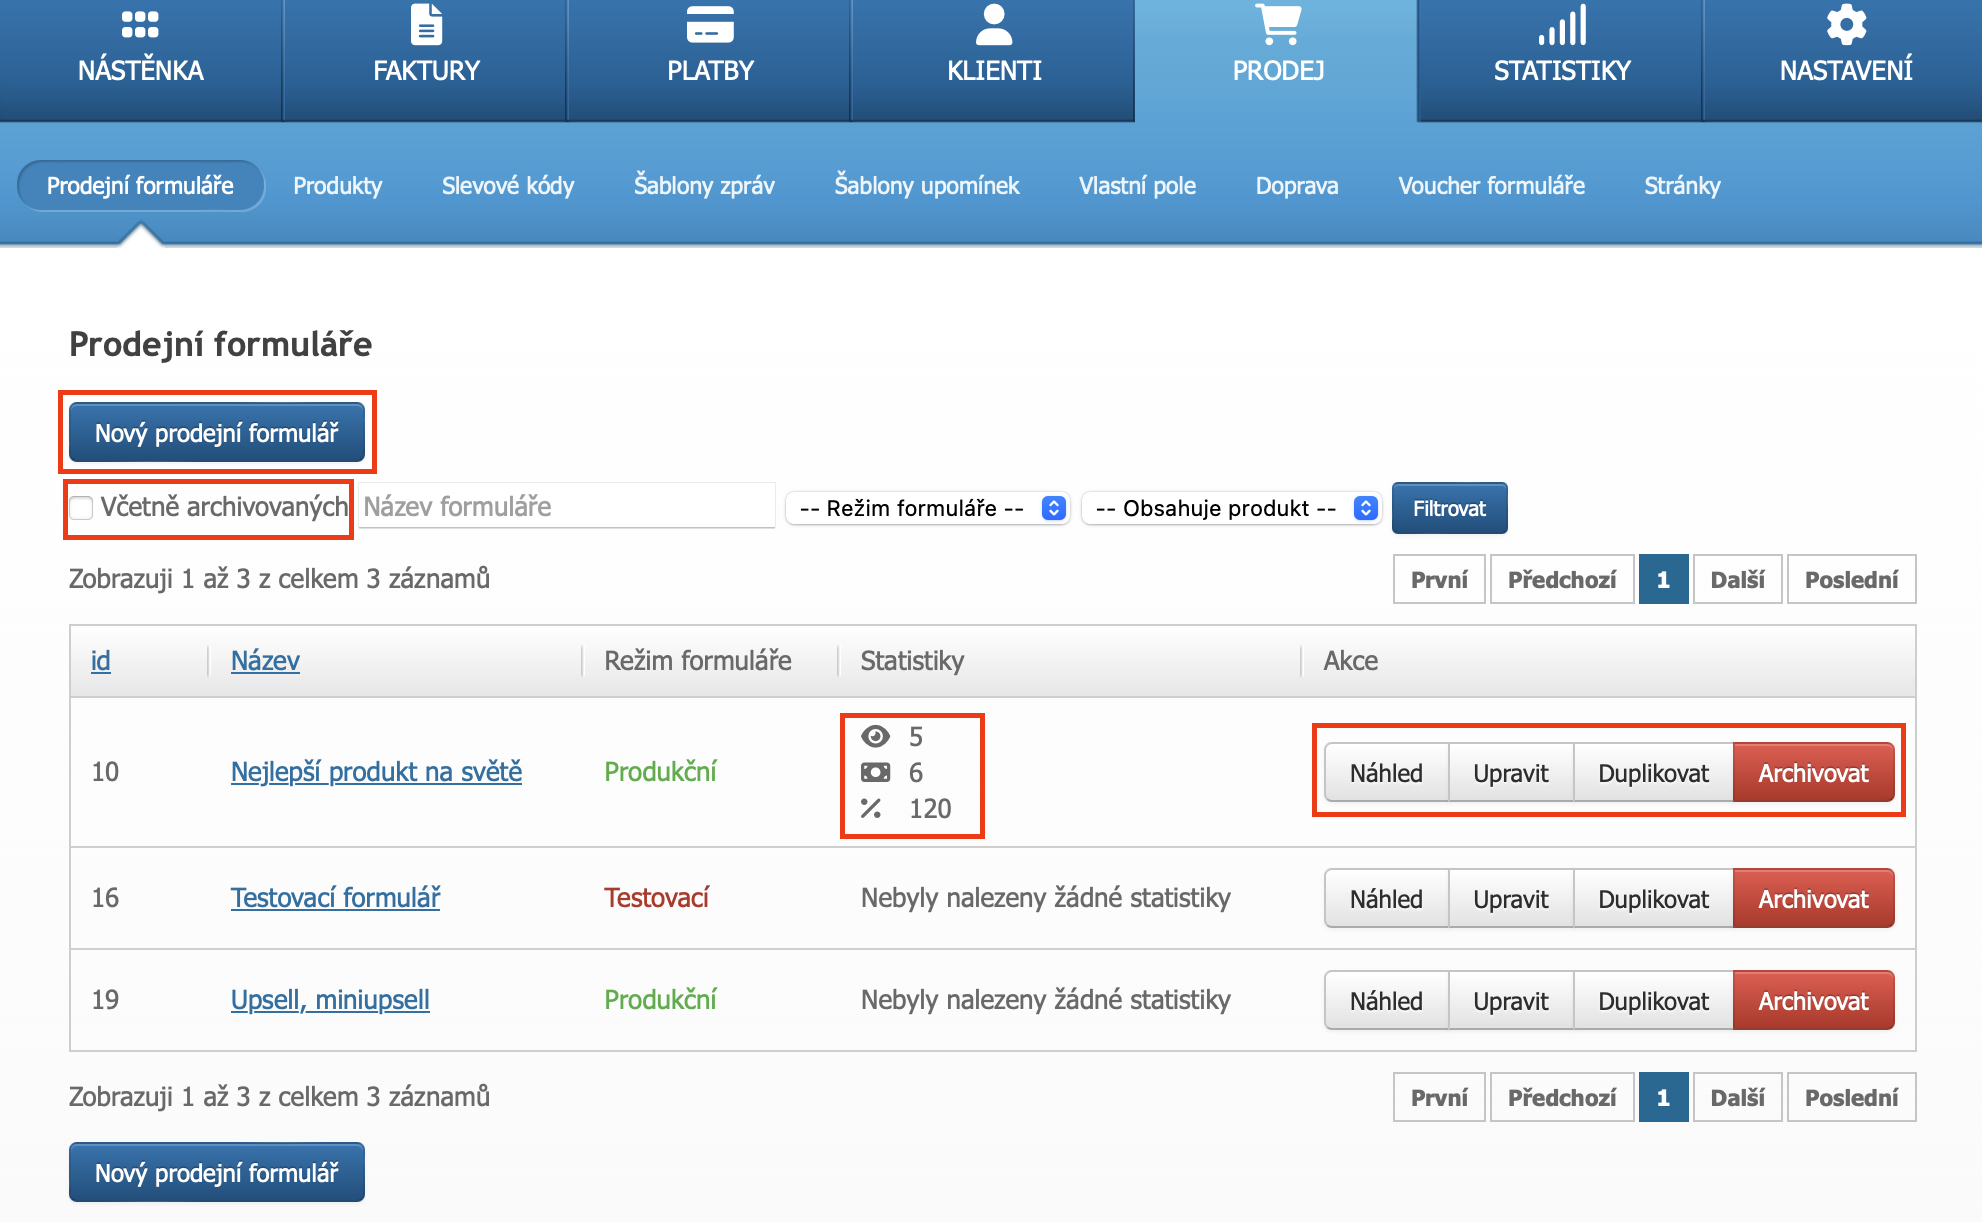Viewport: 1982px width, 1222px height.
Task: Sort table by id column
Action: click(101, 661)
